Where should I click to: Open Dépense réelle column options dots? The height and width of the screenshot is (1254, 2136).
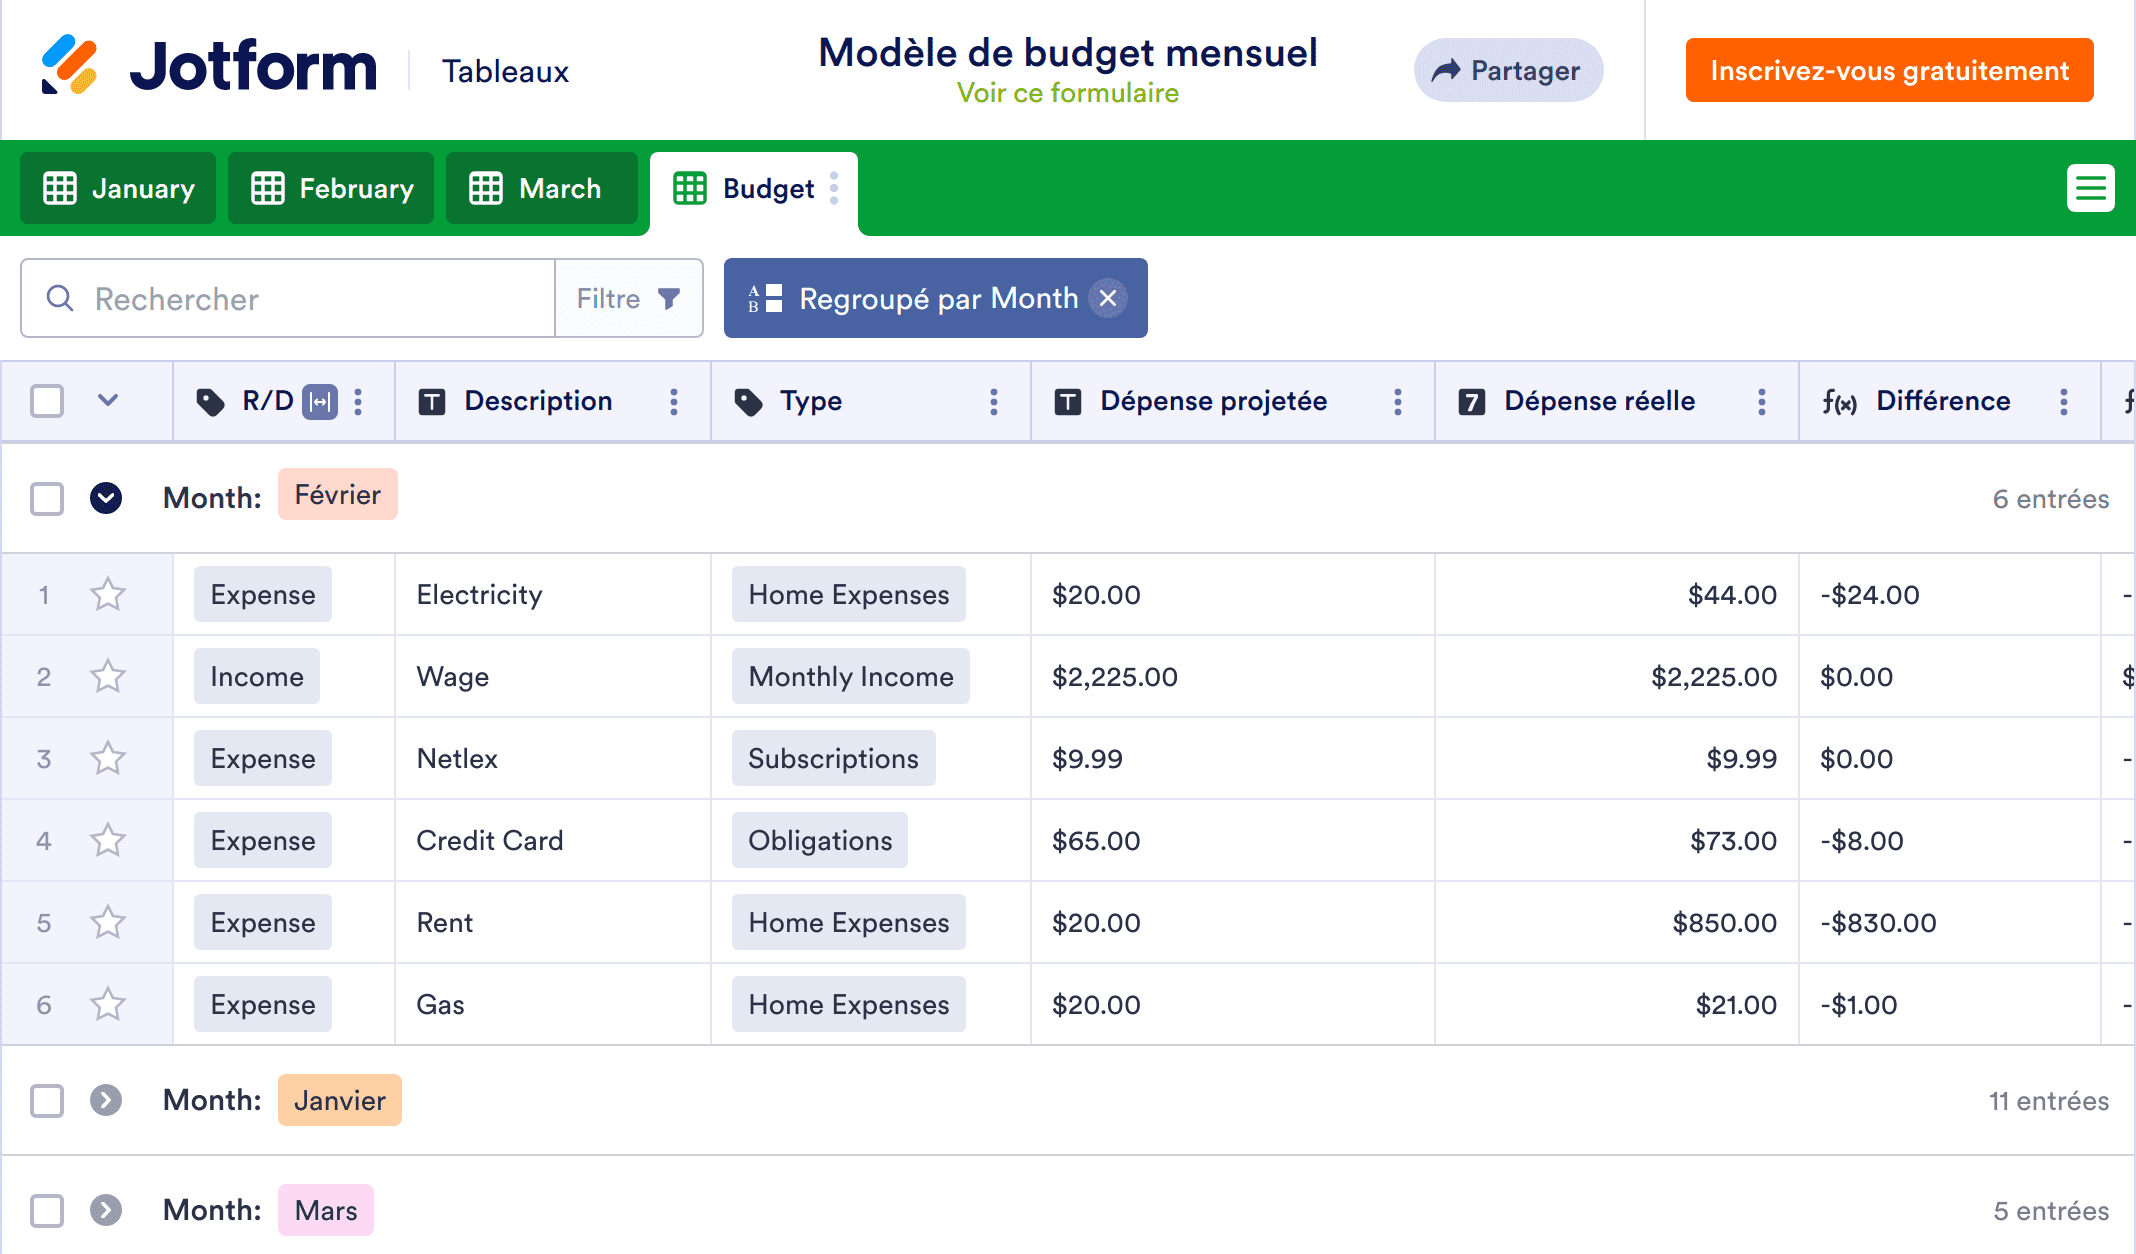point(1762,402)
